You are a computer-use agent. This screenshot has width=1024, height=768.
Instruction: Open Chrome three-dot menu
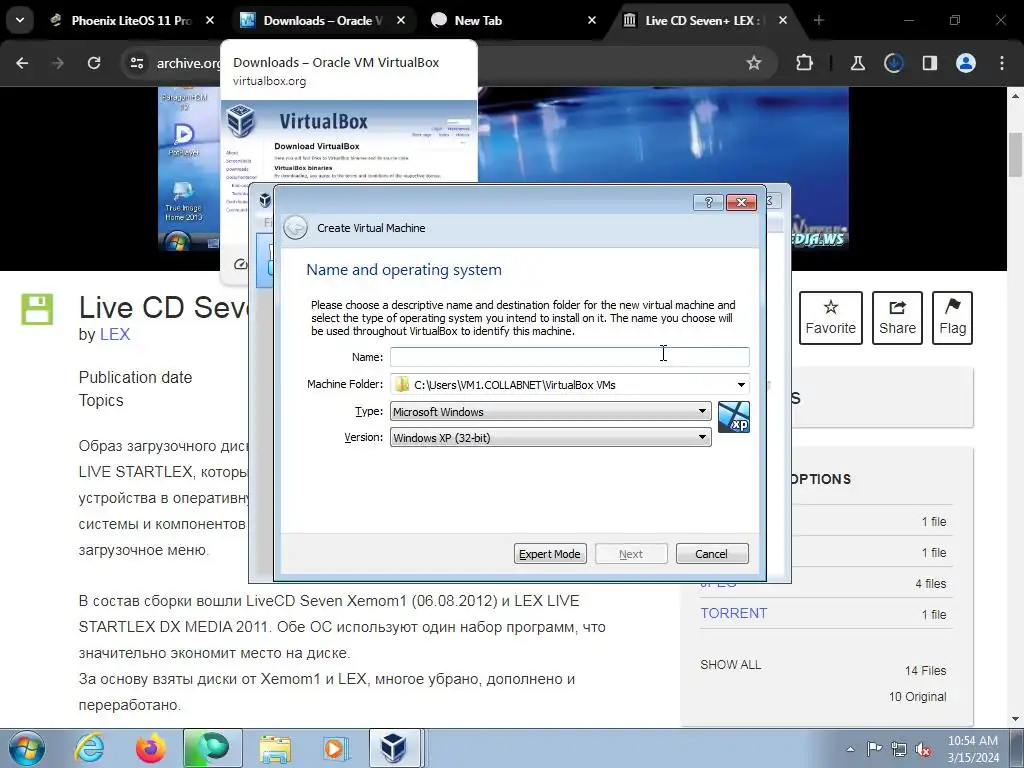click(1002, 63)
